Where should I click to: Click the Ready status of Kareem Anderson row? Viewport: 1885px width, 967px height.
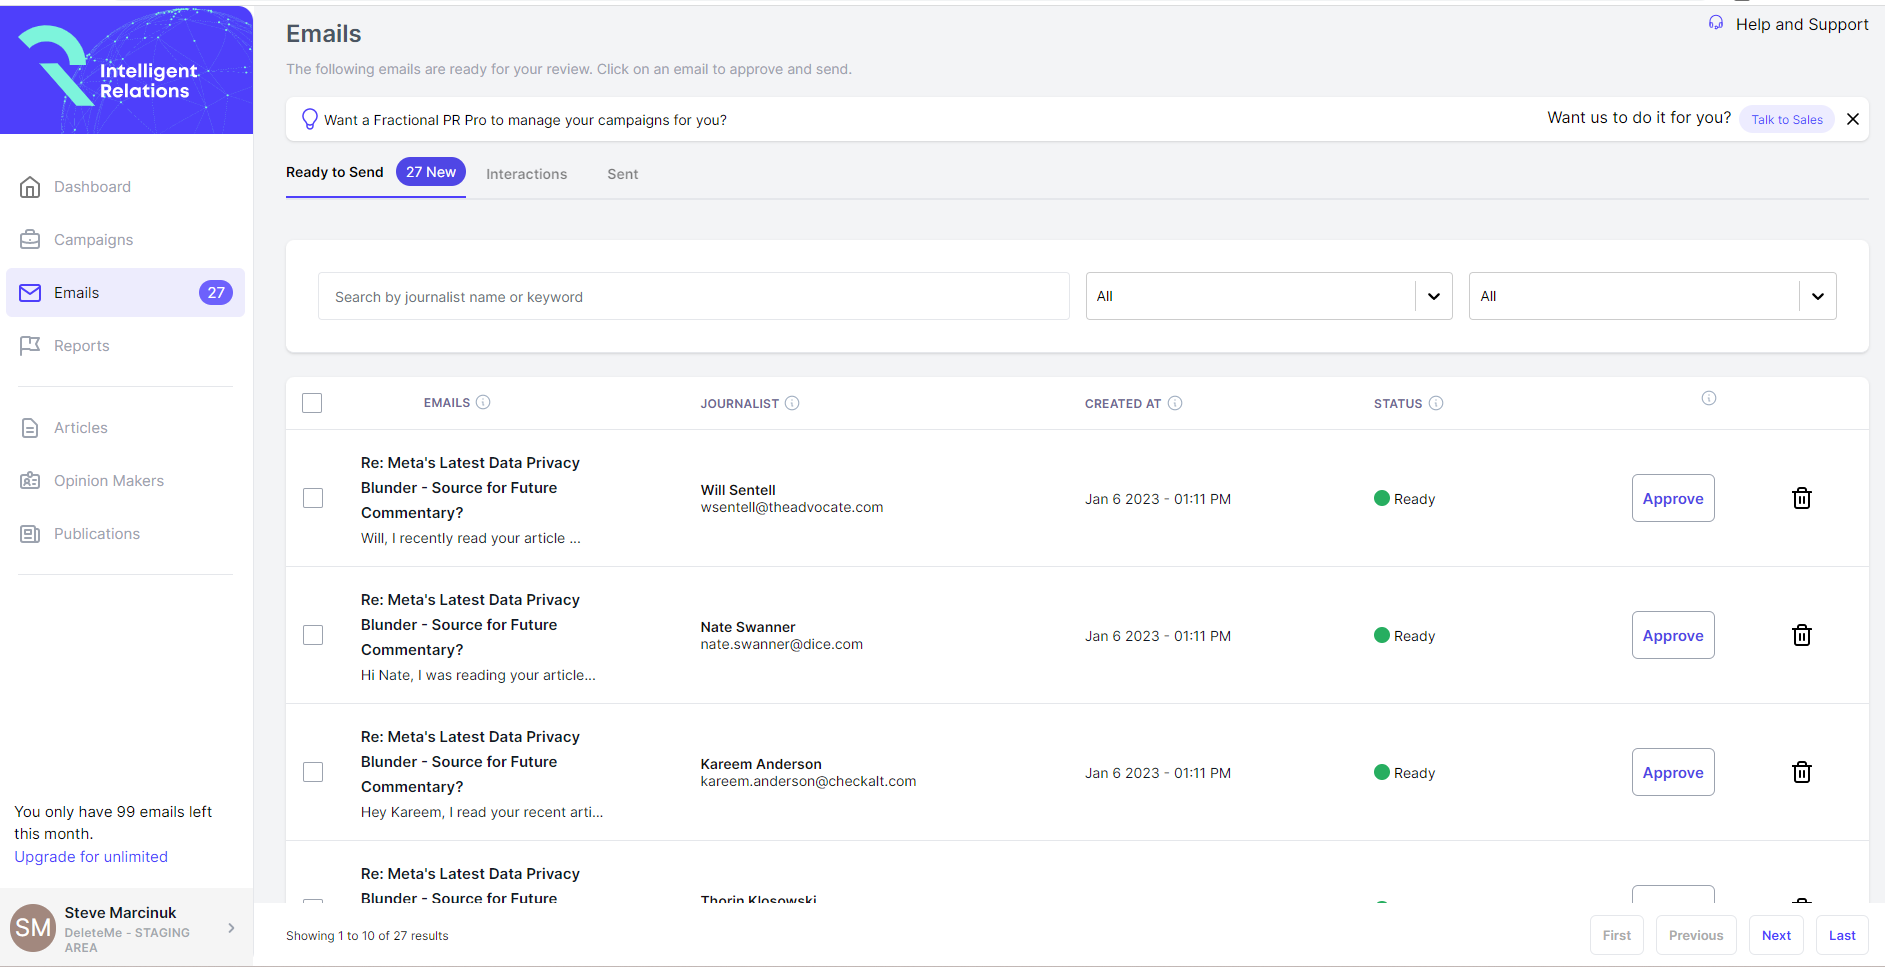pyautogui.click(x=1404, y=772)
